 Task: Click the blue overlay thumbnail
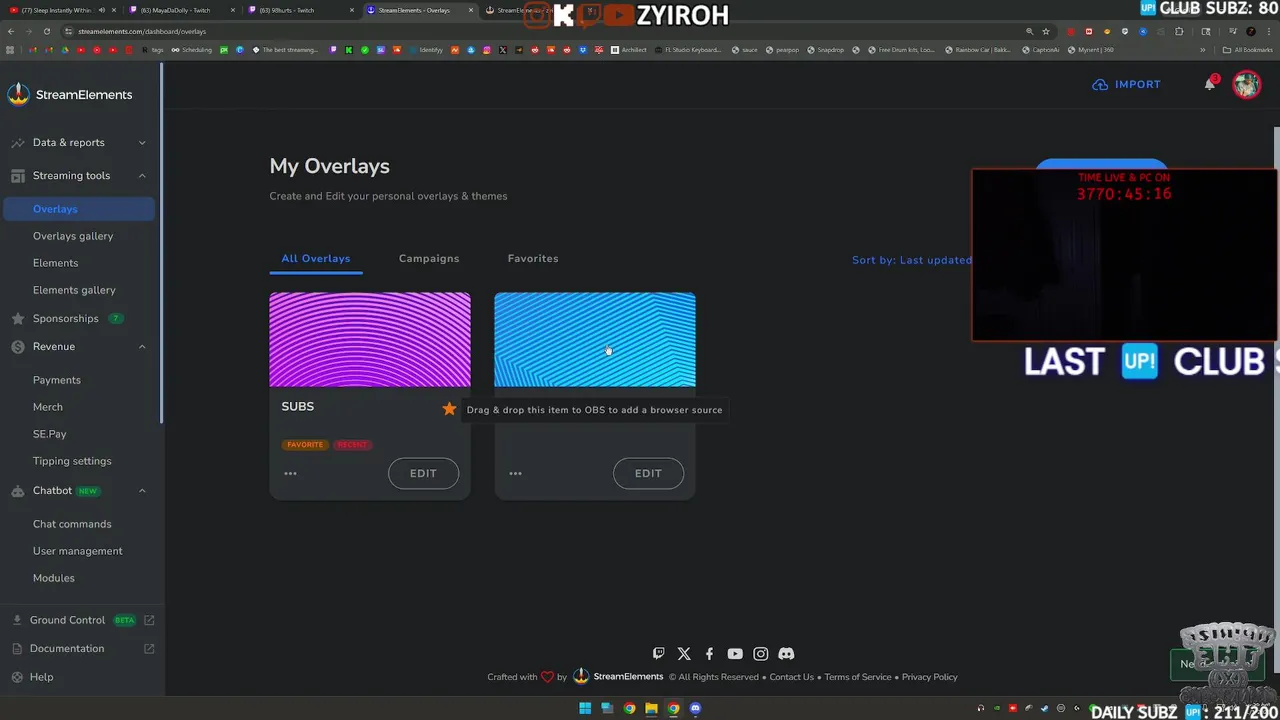[x=595, y=339]
